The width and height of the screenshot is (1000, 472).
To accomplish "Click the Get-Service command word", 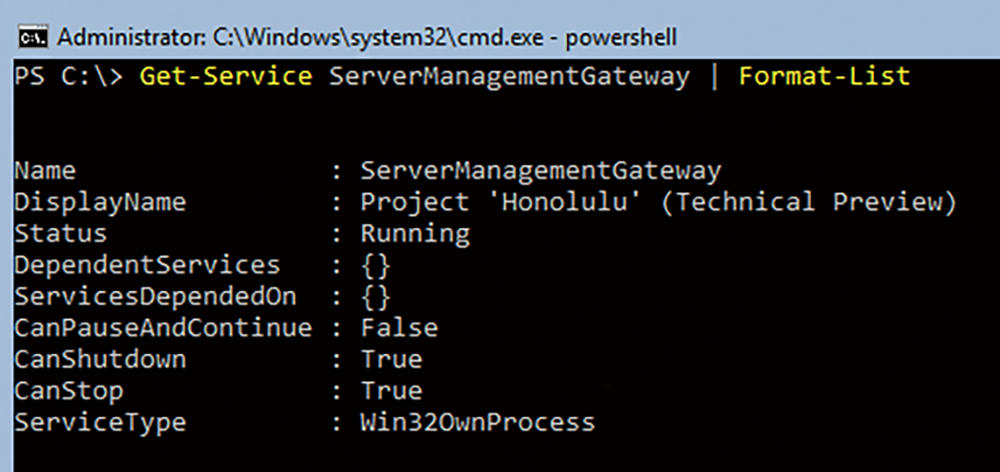I will (x=226, y=77).
